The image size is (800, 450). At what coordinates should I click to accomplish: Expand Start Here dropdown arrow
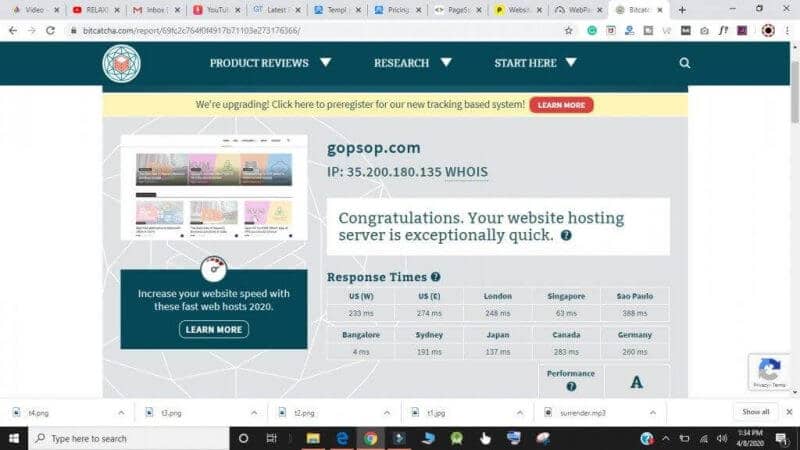tap(571, 62)
